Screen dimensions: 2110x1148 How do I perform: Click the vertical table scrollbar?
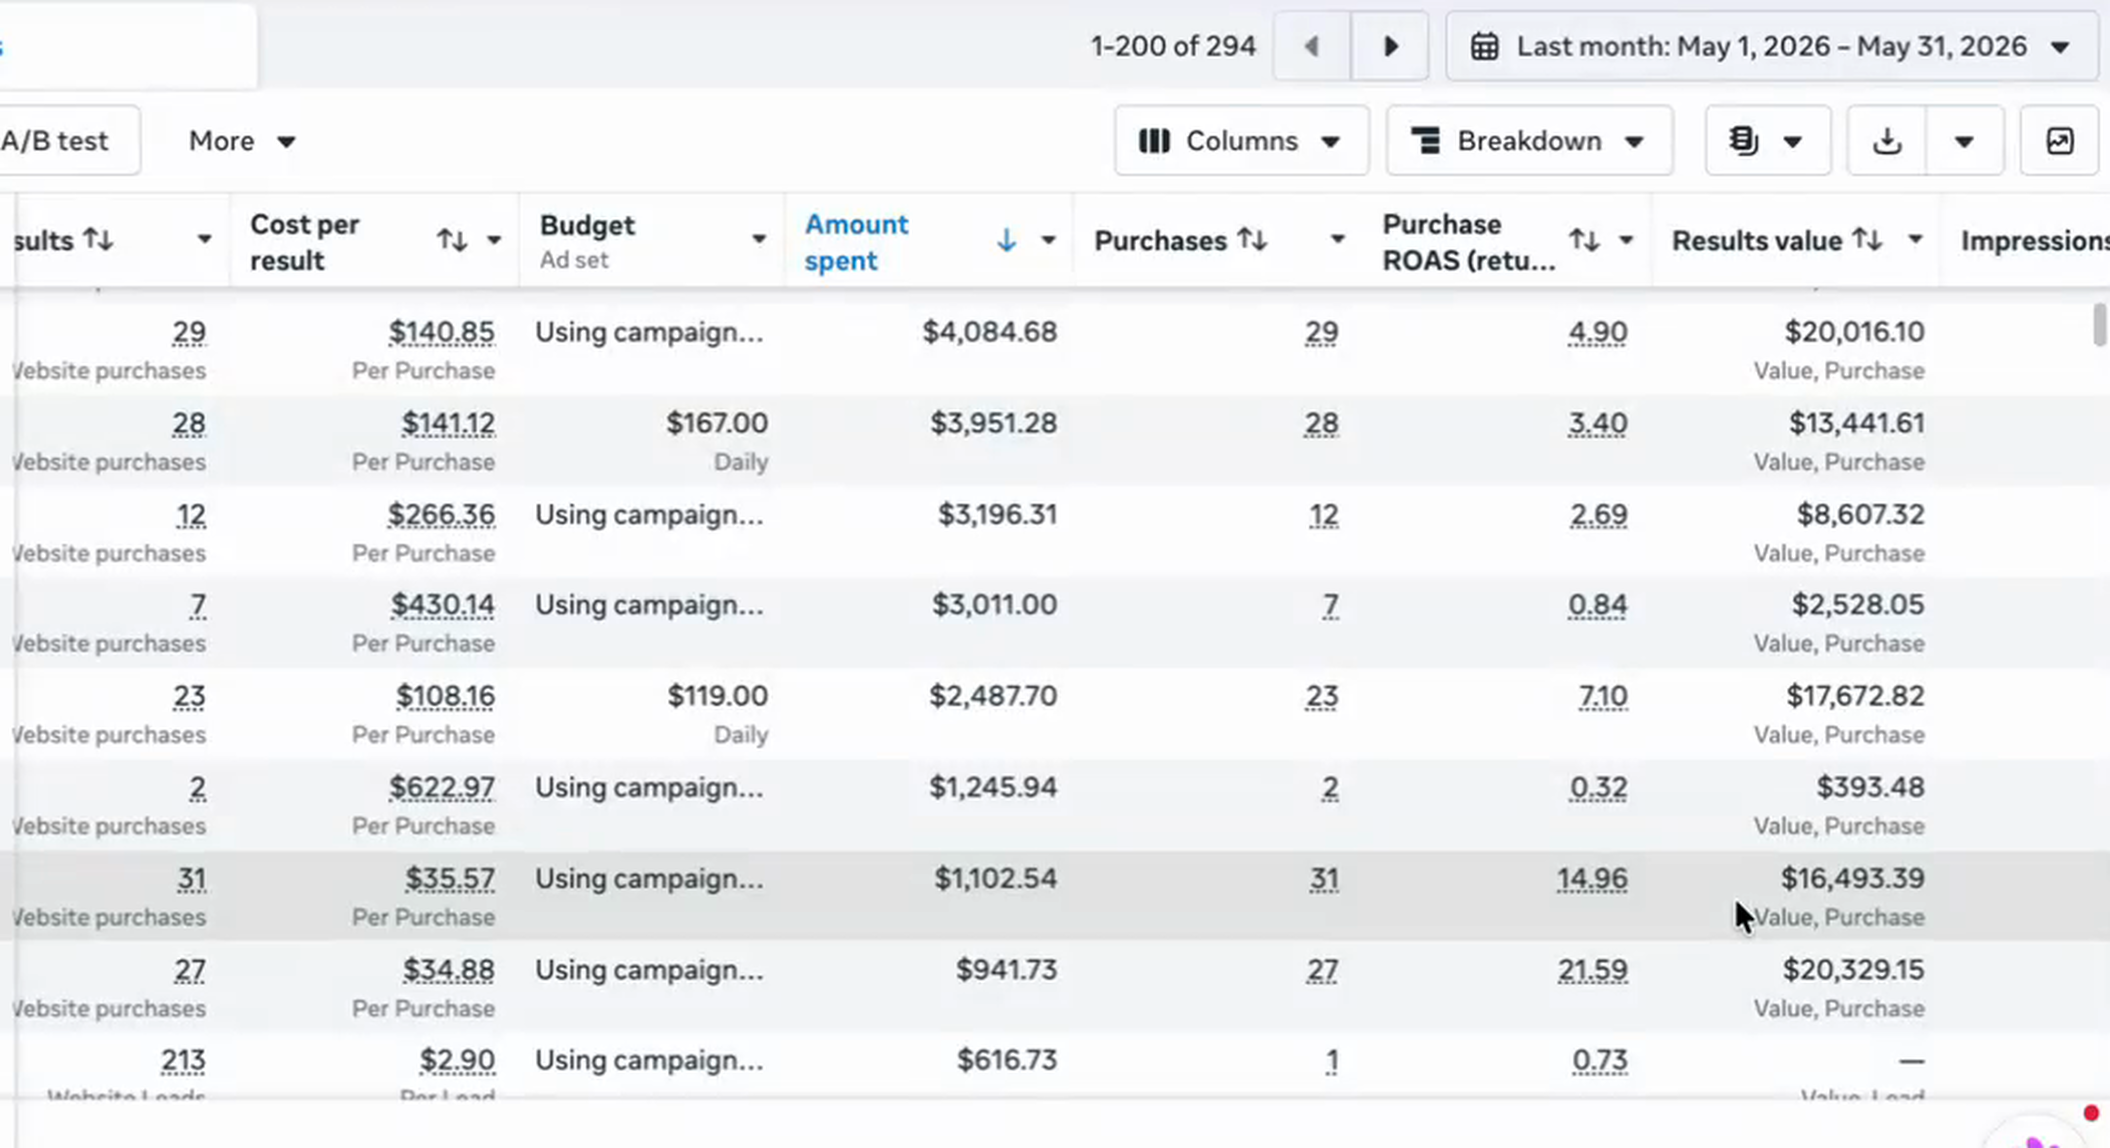[x=2099, y=326]
